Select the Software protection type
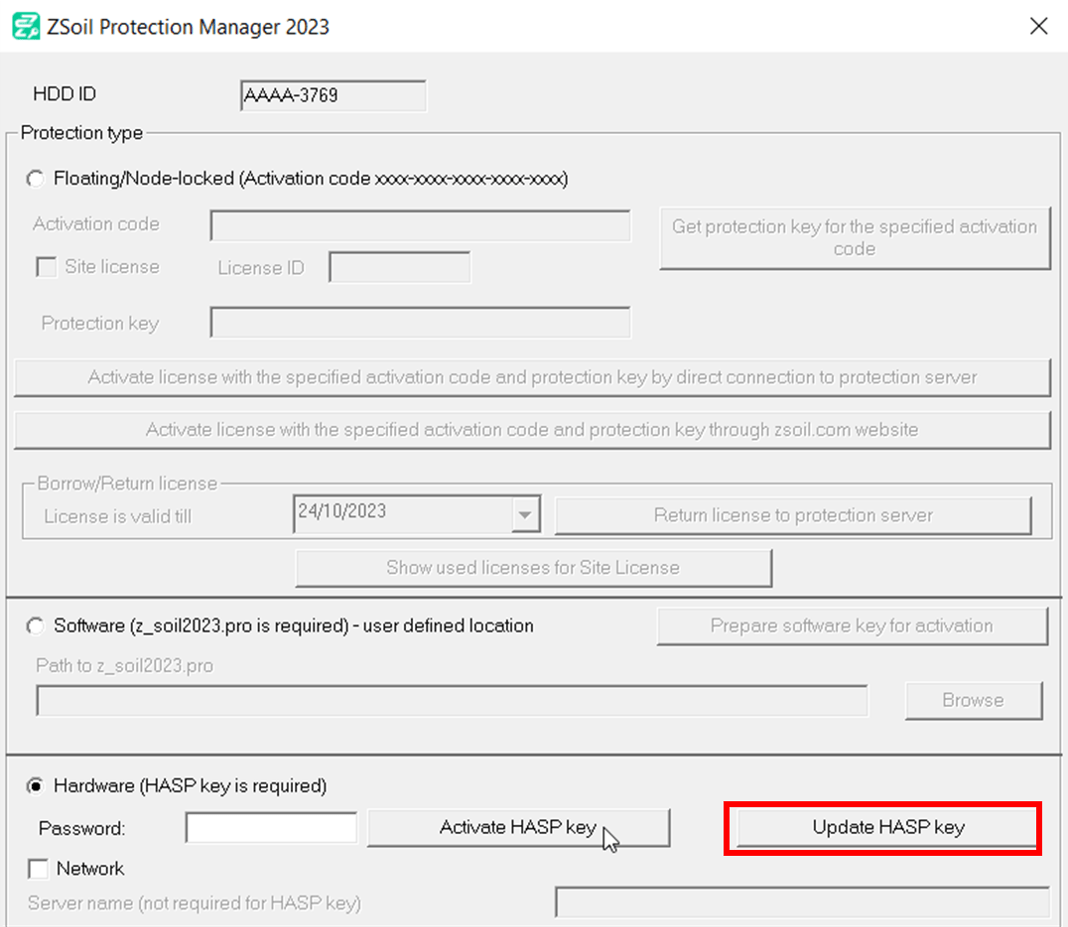Screen dimensions: 1068x927 click(x=35, y=627)
